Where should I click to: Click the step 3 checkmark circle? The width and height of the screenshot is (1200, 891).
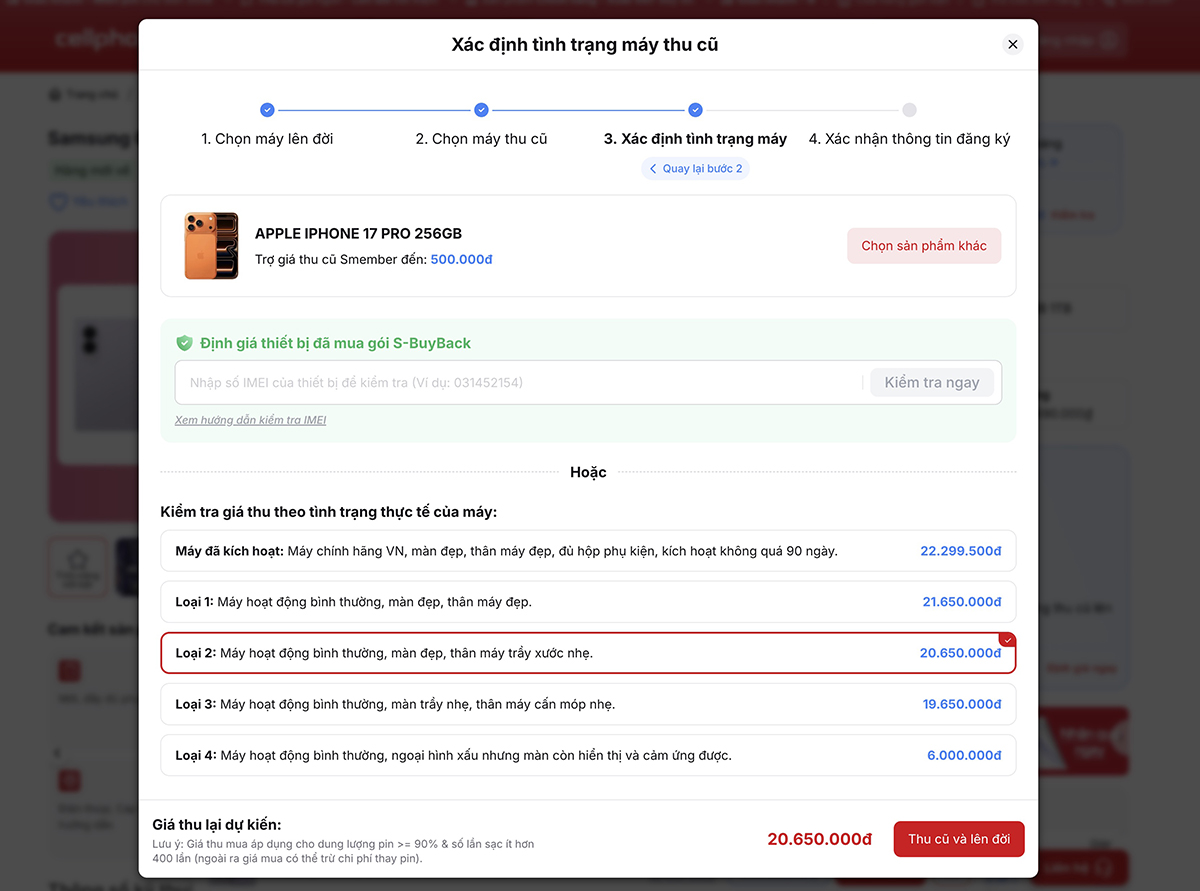coord(695,110)
